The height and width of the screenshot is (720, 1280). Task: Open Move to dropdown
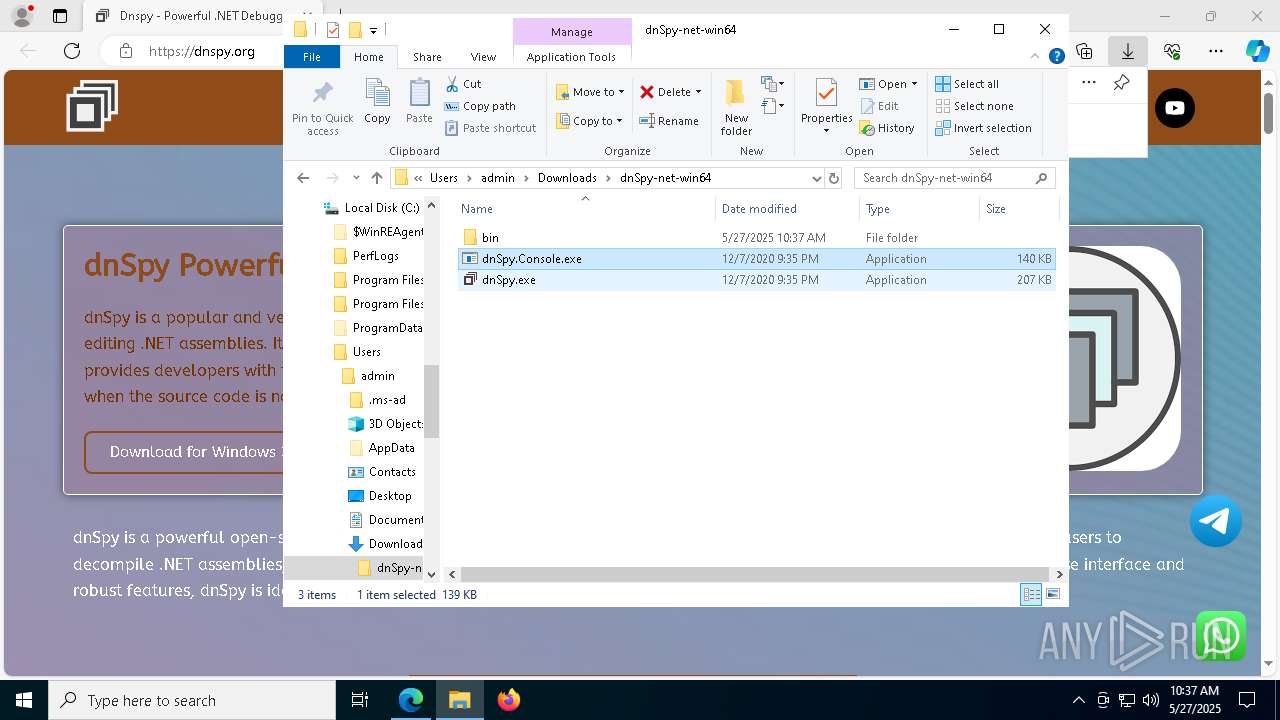pos(590,92)
